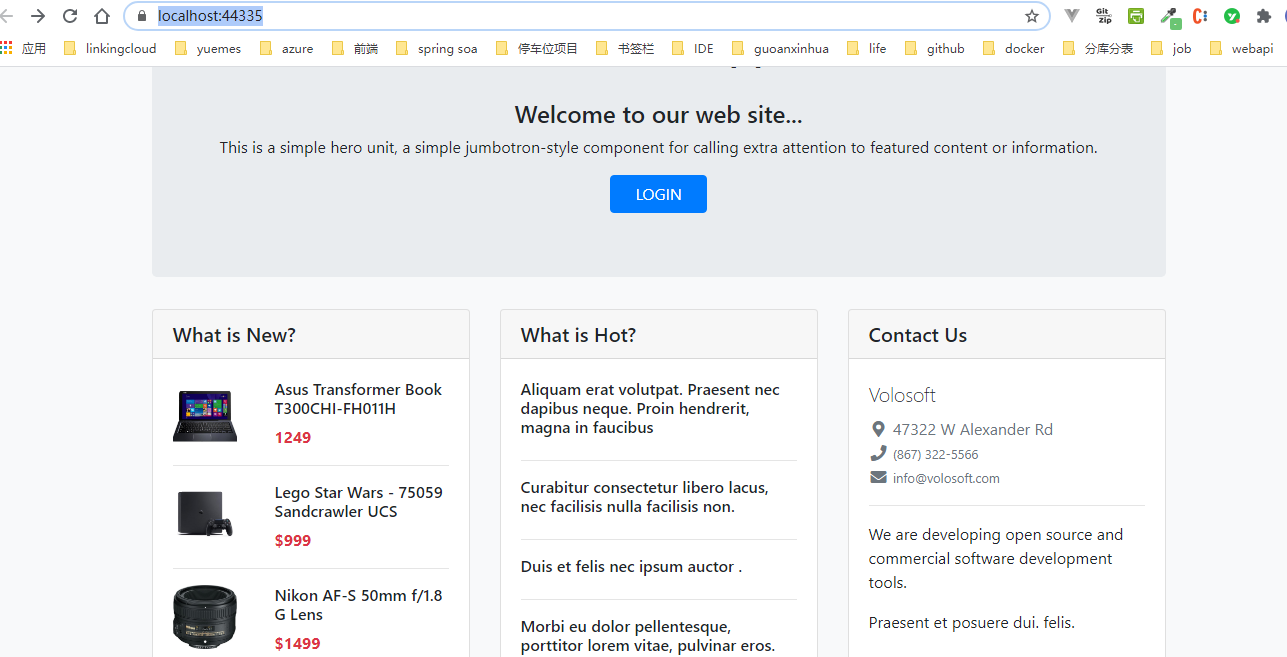Image resolution: width=1287 pixels, height=657 pixels.
Task: Click the location pin beside the address
Action: (878, 429)
